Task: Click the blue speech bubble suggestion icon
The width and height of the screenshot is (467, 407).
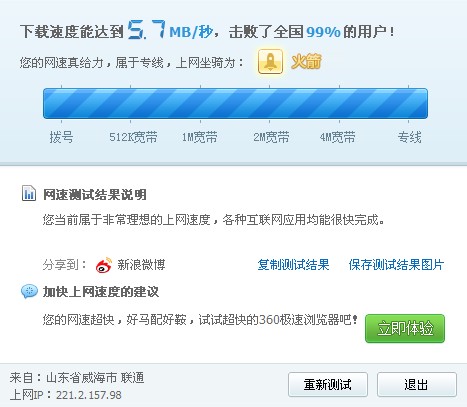Action: (29, 291)
